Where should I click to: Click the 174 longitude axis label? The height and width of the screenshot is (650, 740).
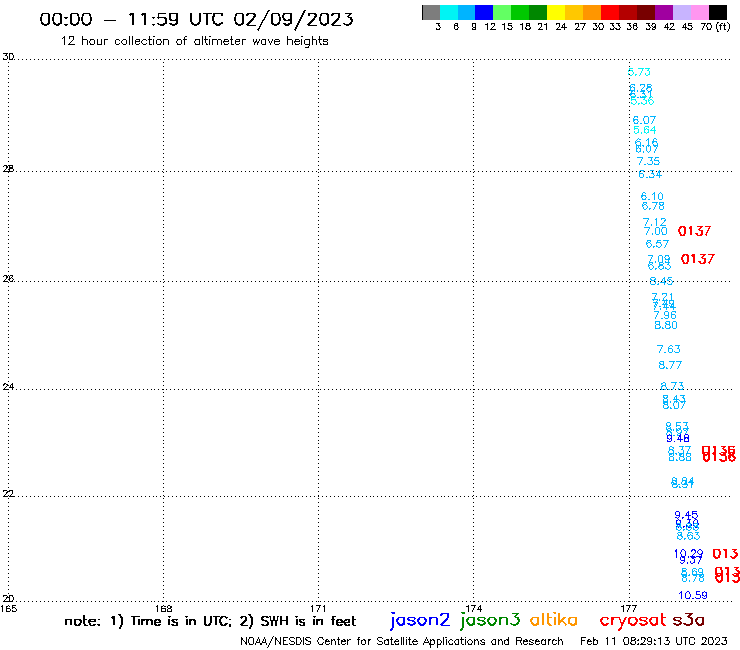coord(473,608)
